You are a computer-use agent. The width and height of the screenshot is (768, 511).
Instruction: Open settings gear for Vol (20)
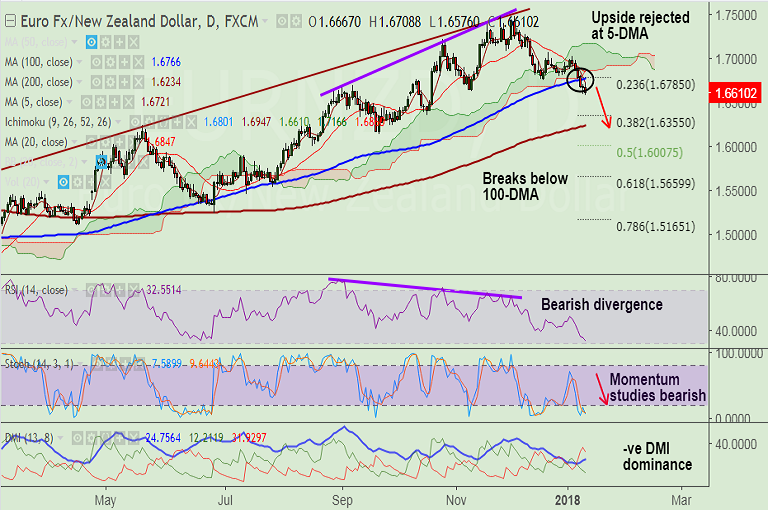pyautogui.click(x=77, y=182)
